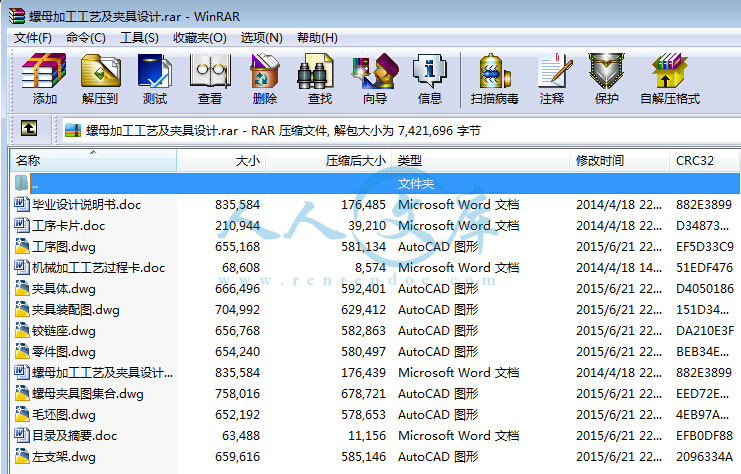Open the 命令(C) menu
741x474 pixels.
86,38
